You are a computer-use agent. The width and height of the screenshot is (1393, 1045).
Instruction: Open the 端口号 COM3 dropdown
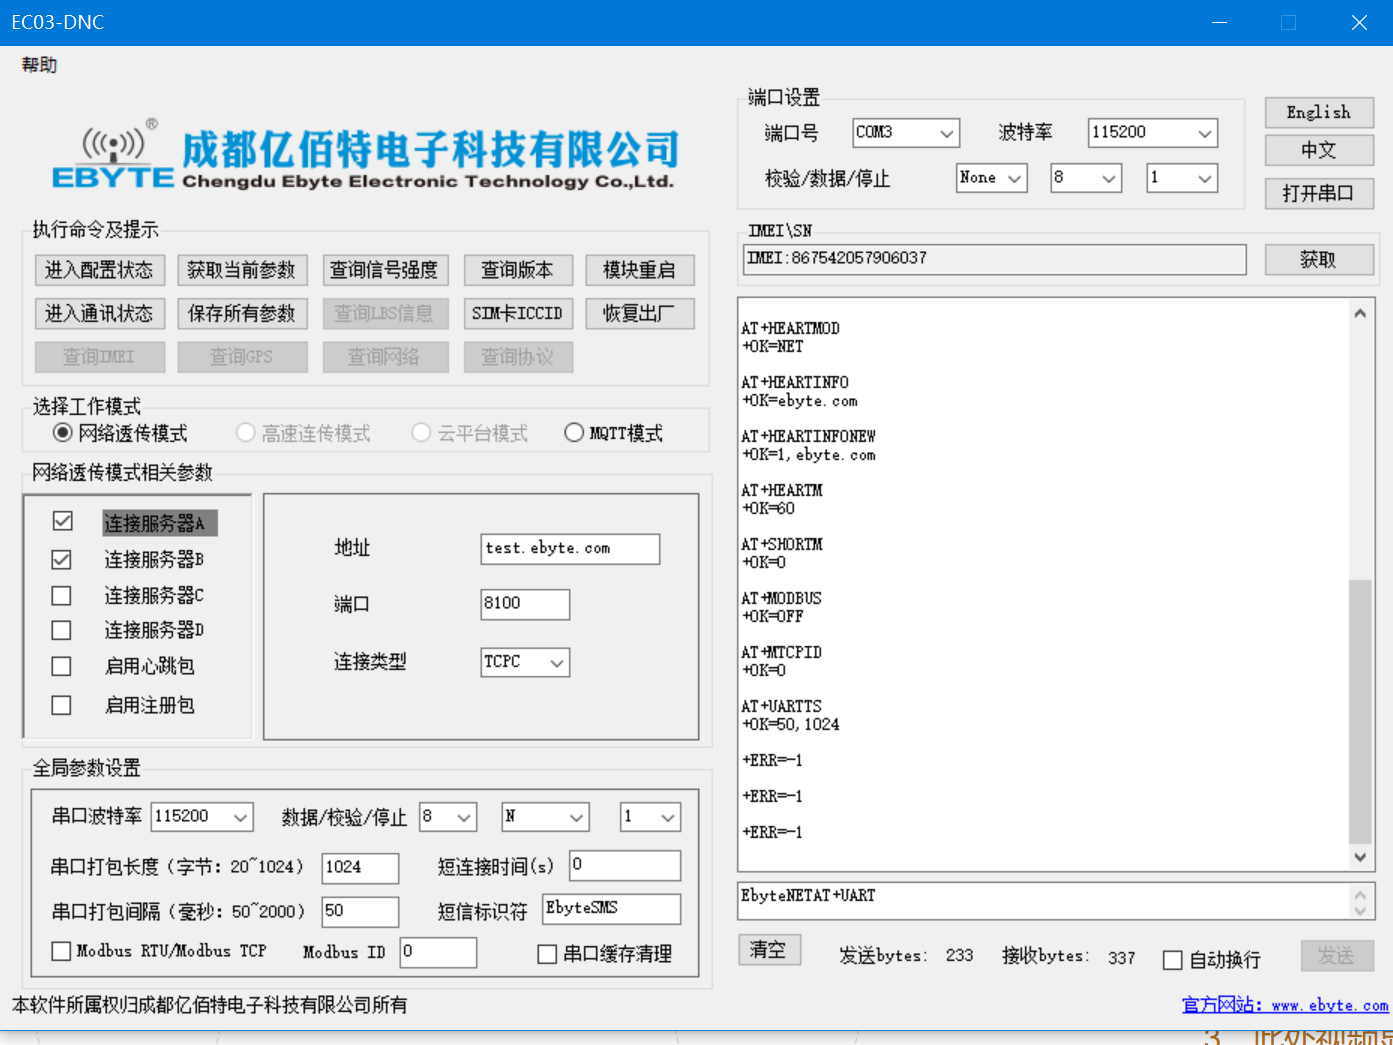tap(906, 132)
